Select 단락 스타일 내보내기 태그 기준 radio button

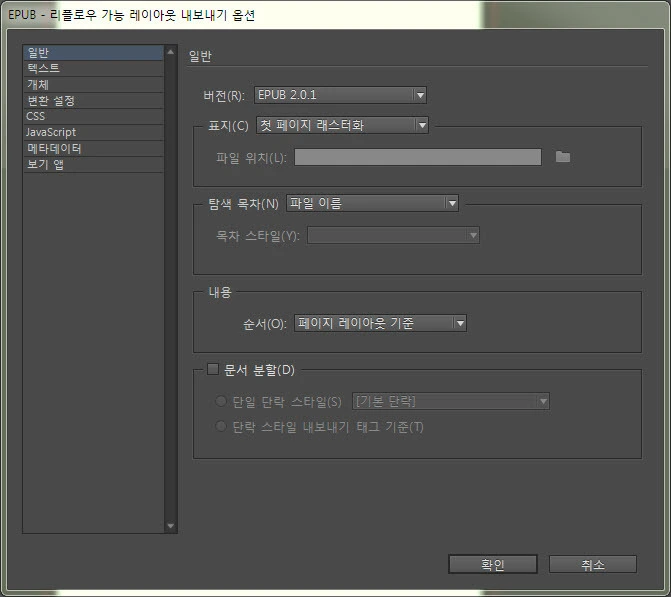pos(221,426)
